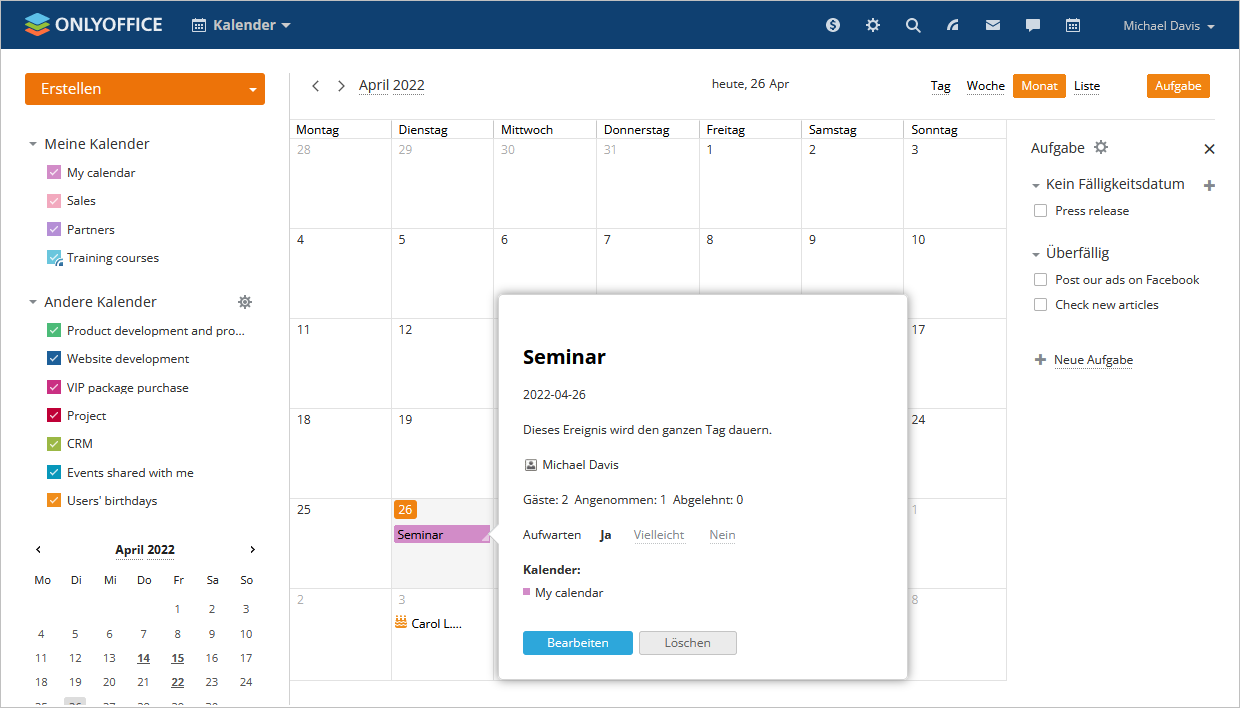Viewport: 1240px width, 708px height.
Task: Click the search magnifier icon
Action: [x=913, y=25]
